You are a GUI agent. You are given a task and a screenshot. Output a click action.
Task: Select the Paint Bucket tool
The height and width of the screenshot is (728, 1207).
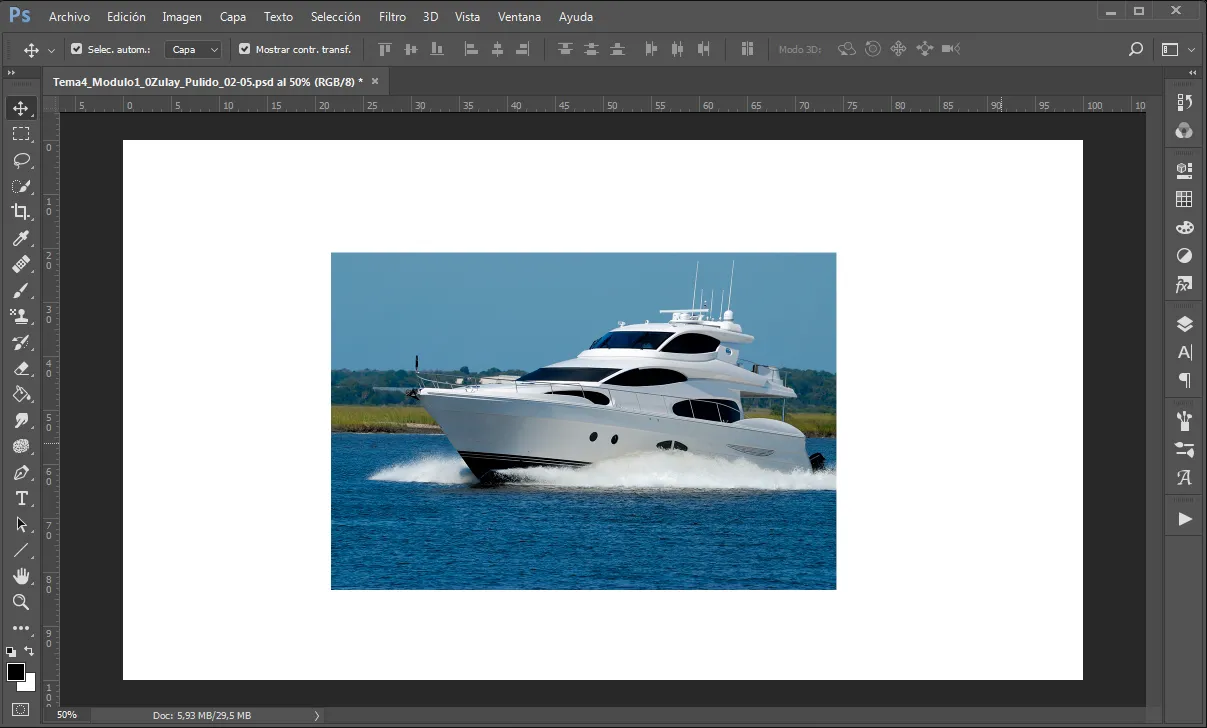click(x=21, y=394)
